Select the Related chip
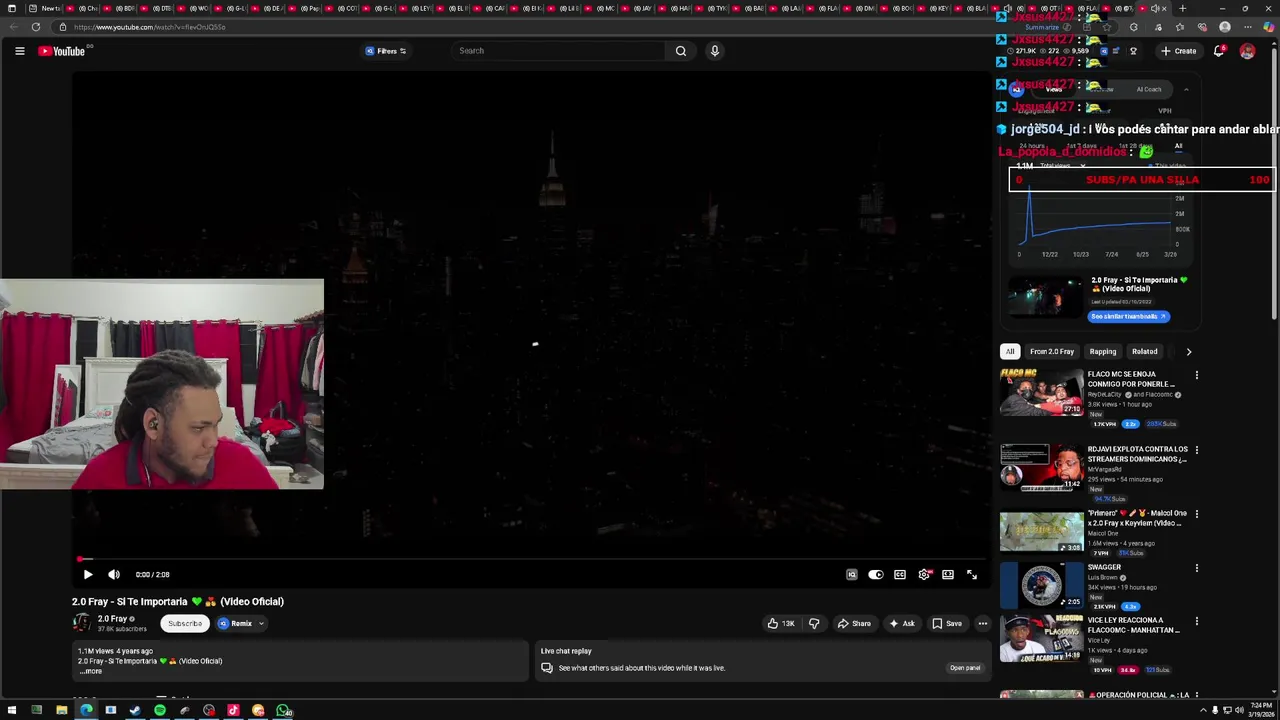 pos(1145,352)
